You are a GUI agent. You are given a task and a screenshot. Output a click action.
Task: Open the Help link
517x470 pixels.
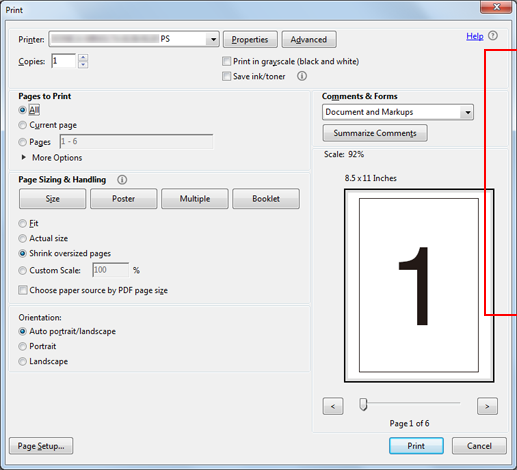[x=475, y=36]
